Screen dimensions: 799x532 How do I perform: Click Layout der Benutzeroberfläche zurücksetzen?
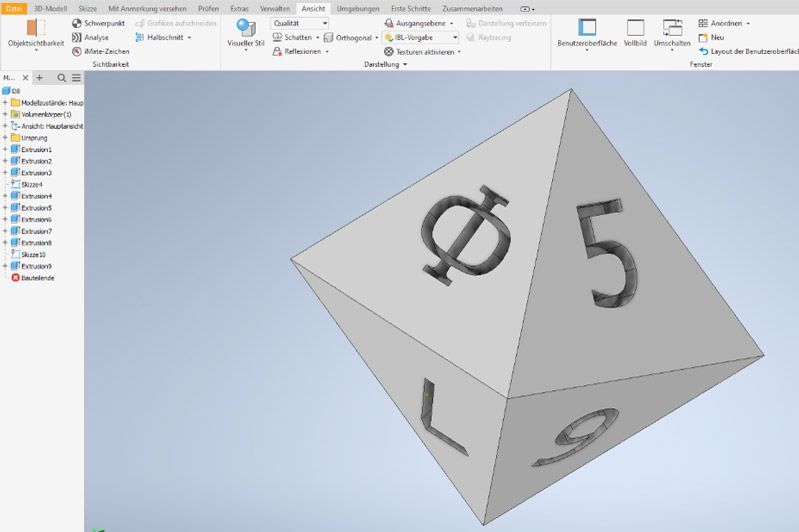pyautogui.click(x=752, y=51)
